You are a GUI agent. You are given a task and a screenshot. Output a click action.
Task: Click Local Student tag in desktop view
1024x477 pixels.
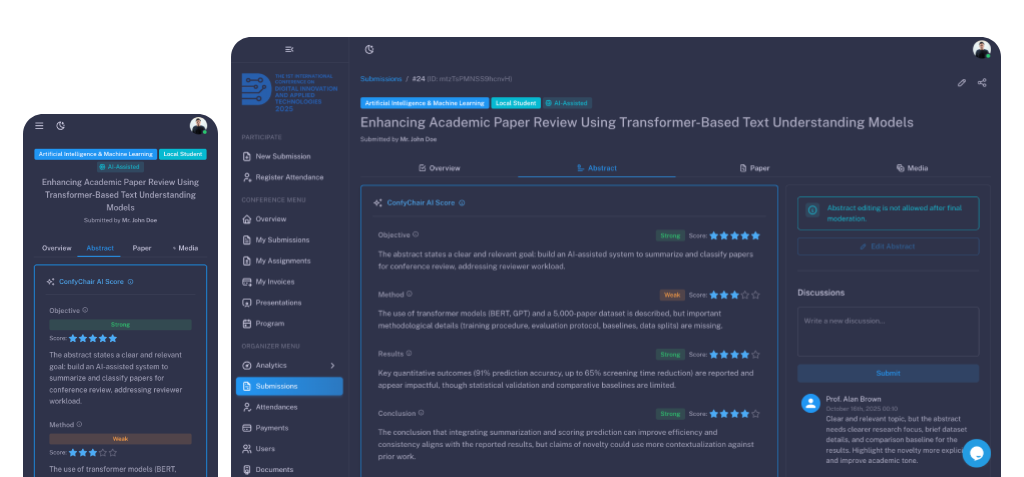click(516, 103)
